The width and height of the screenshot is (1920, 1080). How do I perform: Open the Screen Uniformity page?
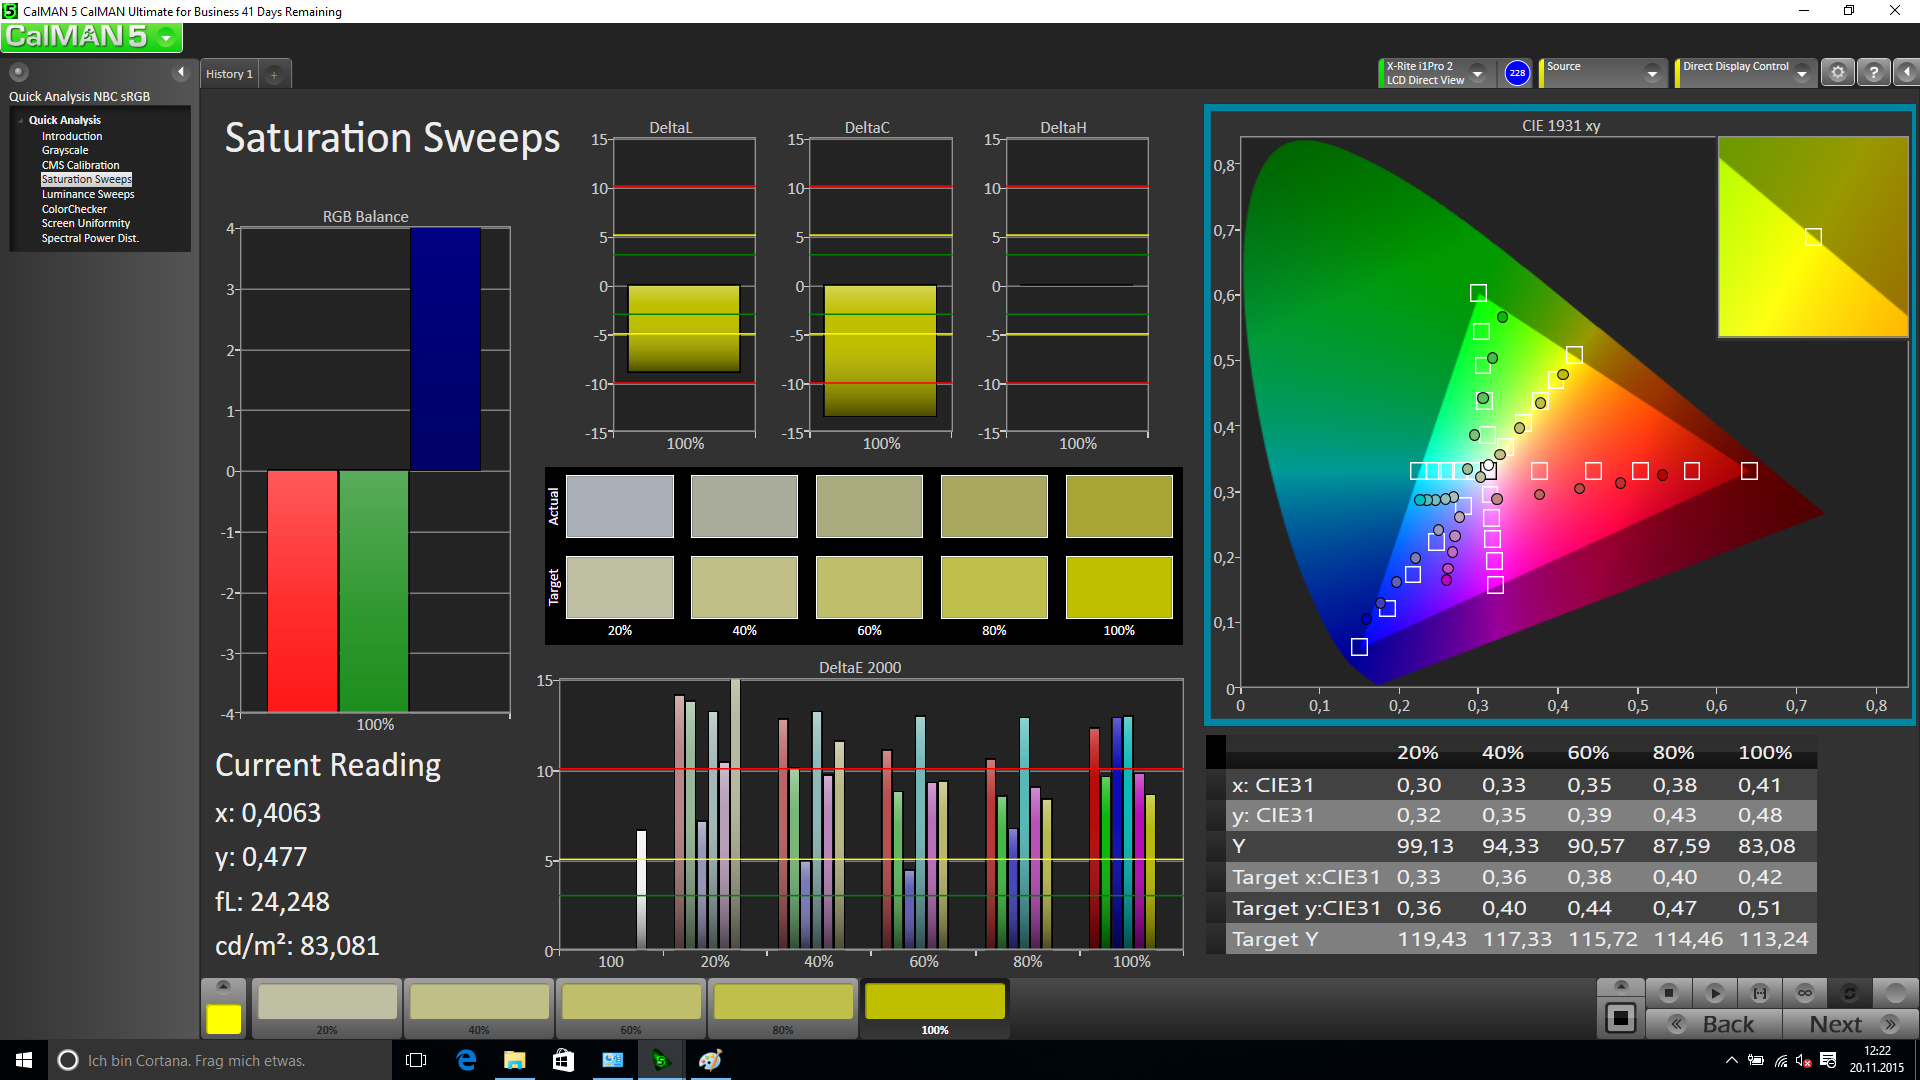(86, 223)
